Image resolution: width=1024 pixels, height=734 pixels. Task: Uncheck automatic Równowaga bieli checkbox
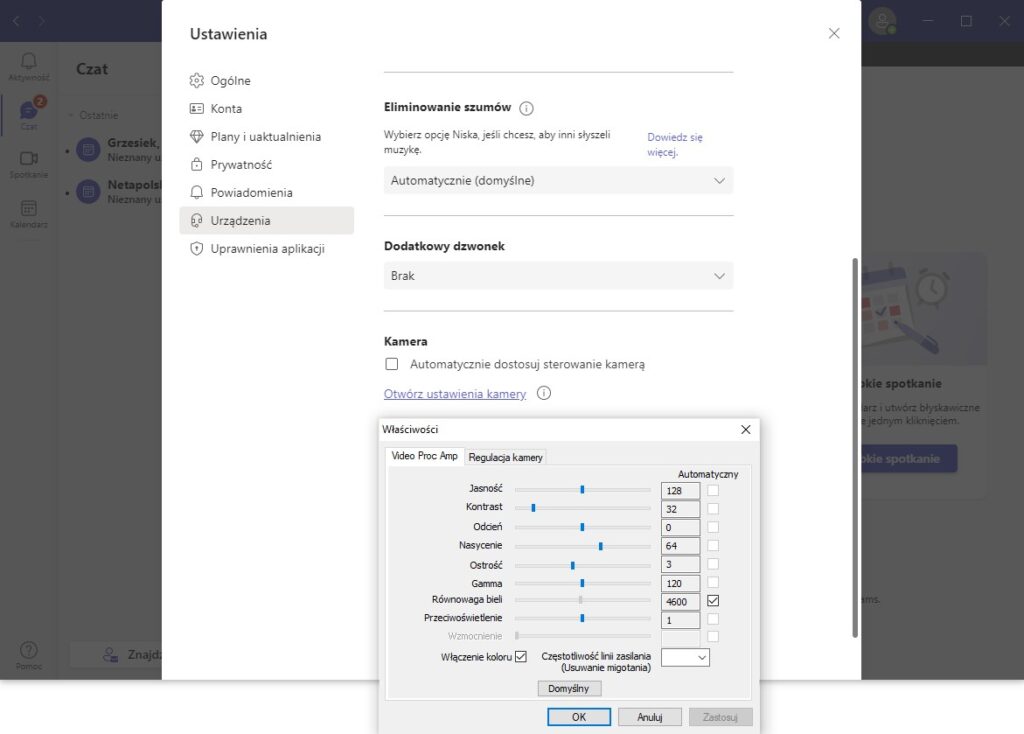point(713,600)
